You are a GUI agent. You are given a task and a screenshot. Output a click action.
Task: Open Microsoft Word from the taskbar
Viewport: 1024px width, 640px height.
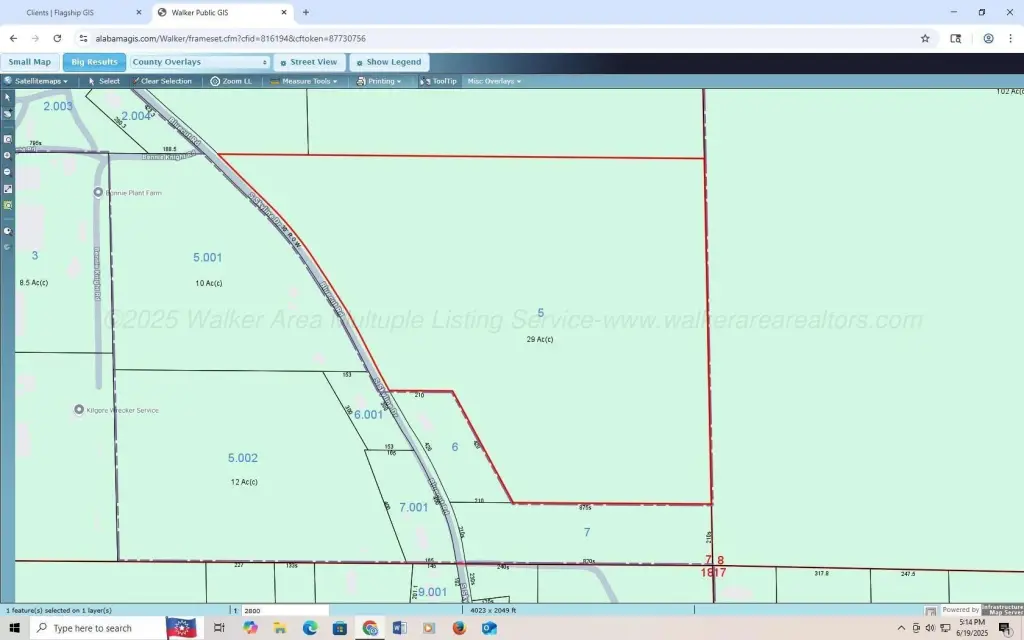[x=400, y=628]
